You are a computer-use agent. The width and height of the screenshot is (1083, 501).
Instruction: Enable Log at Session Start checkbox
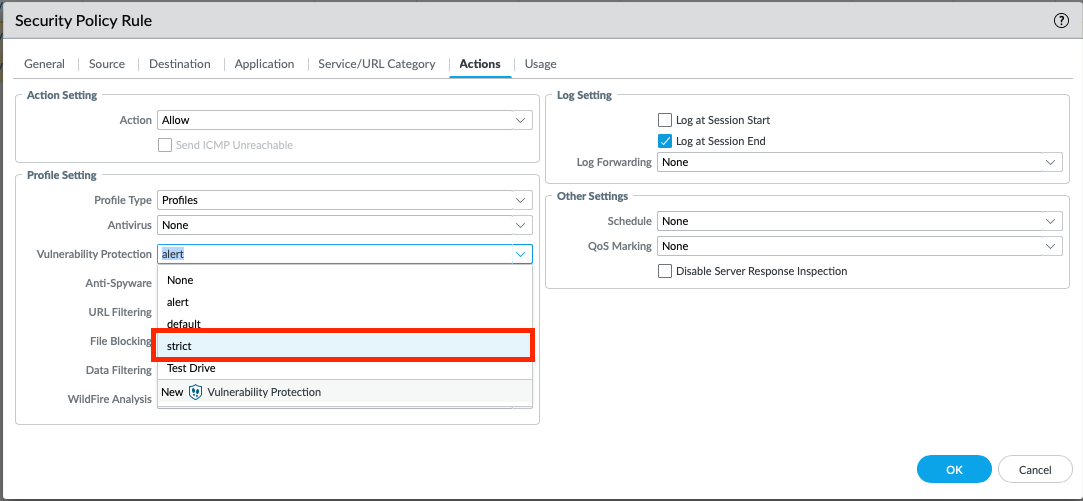pos(665,120)
